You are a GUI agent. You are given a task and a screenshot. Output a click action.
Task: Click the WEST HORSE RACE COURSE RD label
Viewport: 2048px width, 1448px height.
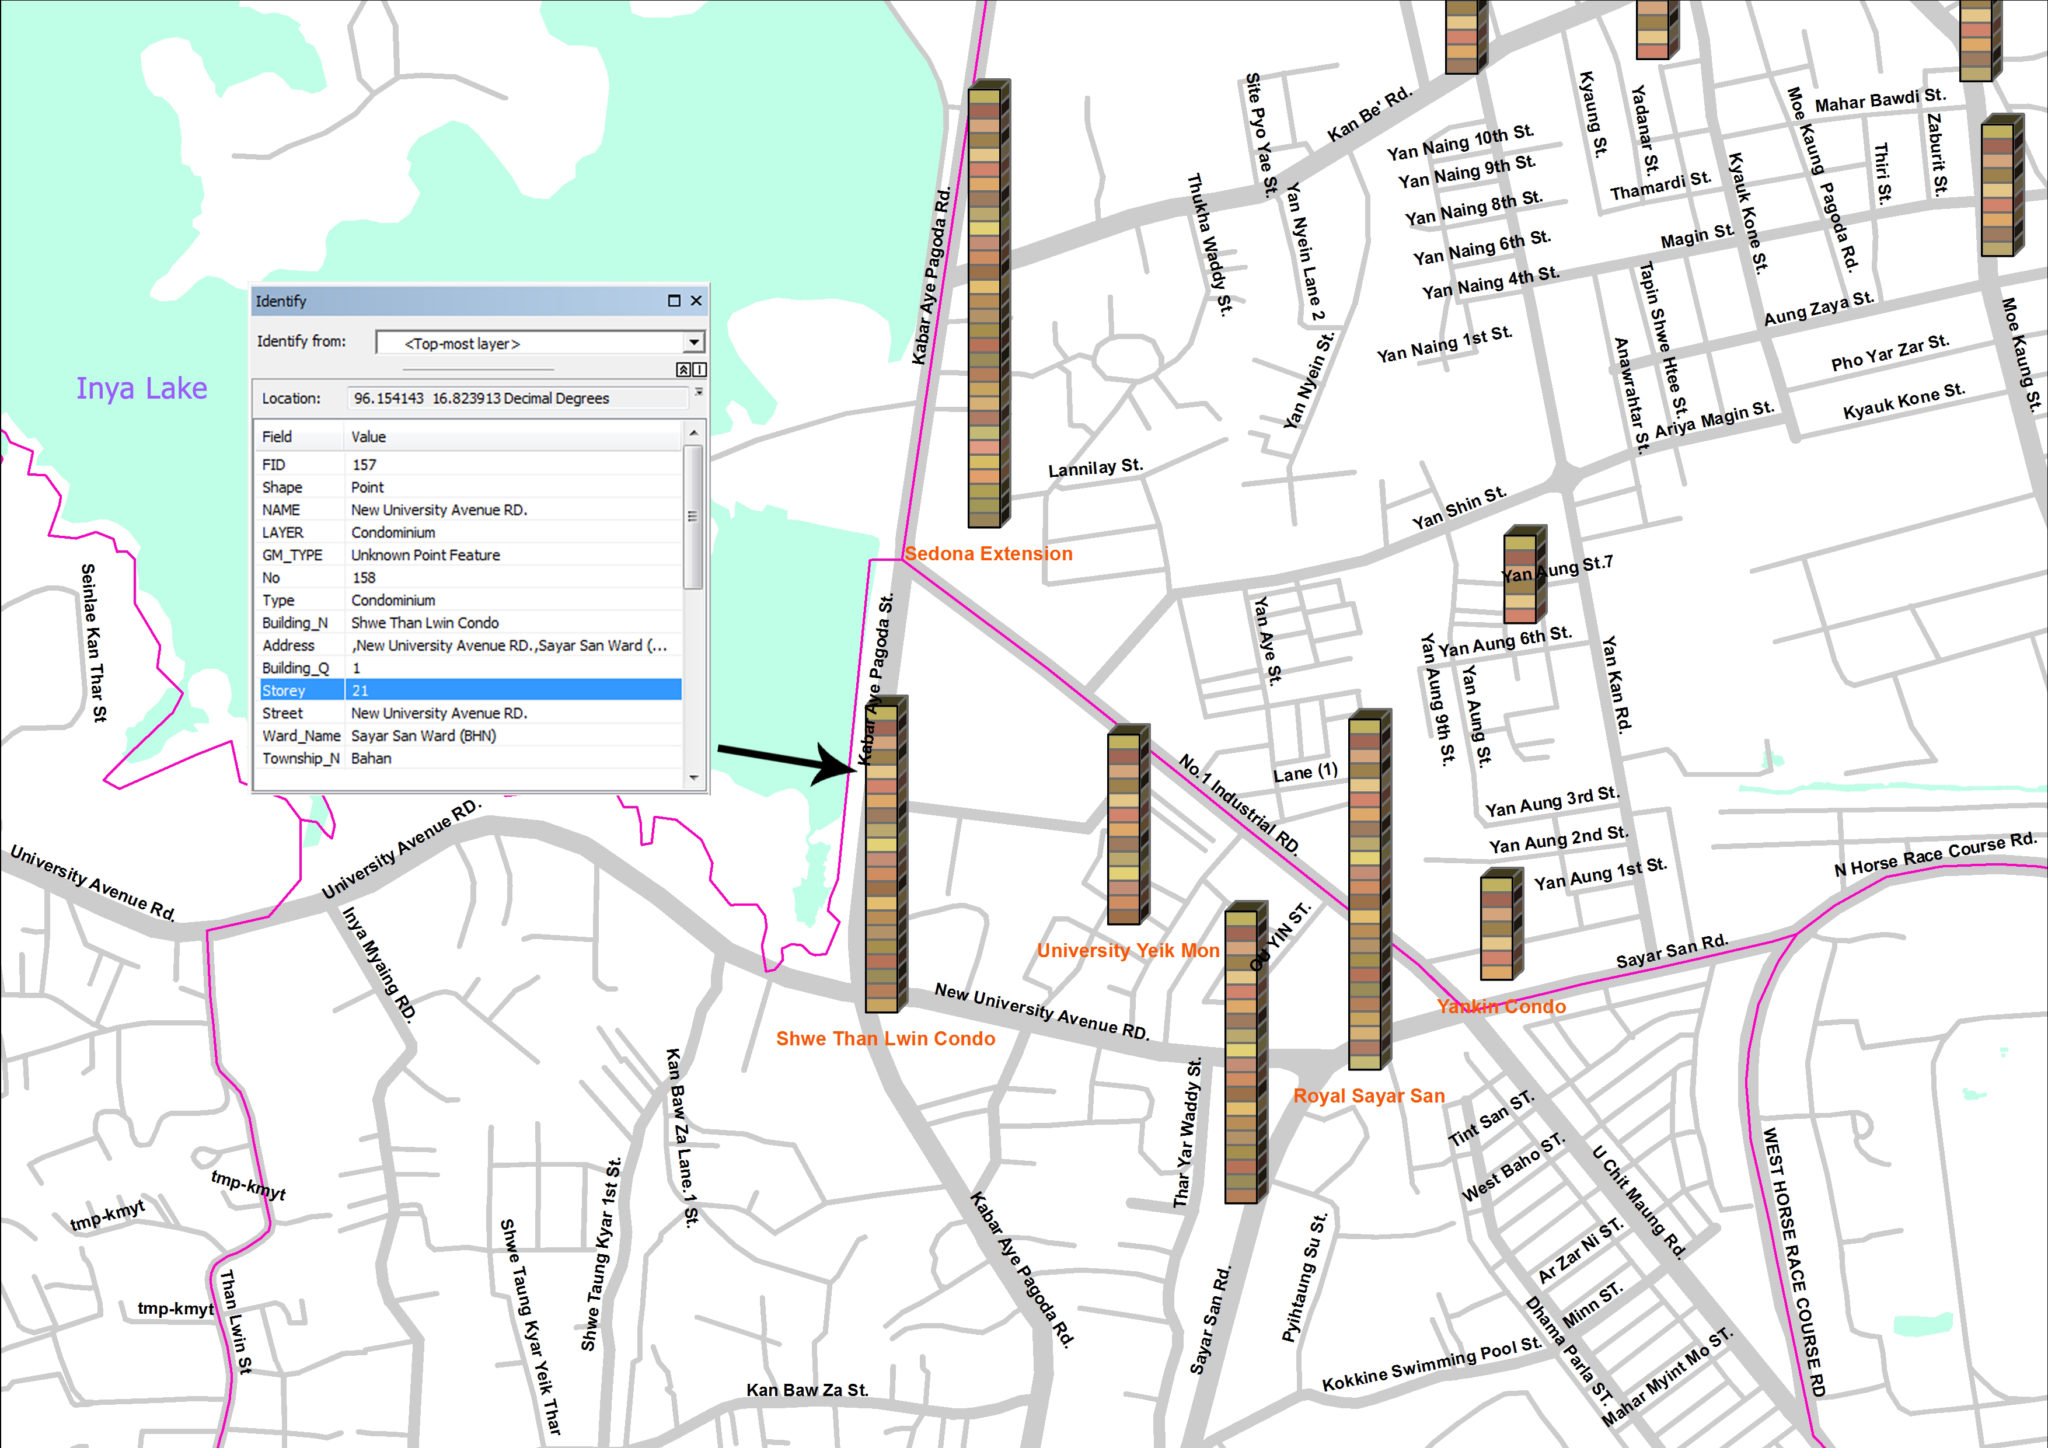(1793, 1262)
